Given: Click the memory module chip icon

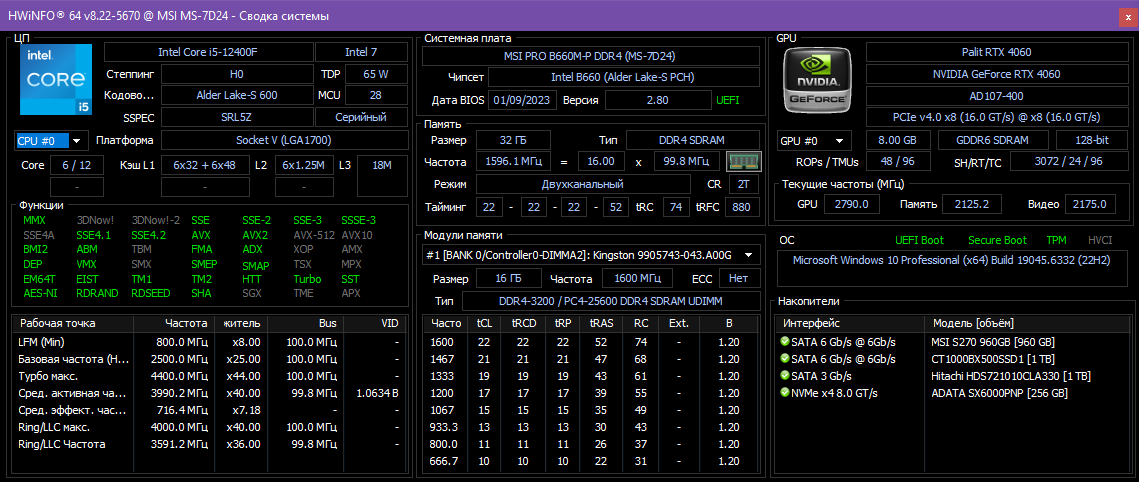Looking at the screenshot, I should [x=743, y=161].
